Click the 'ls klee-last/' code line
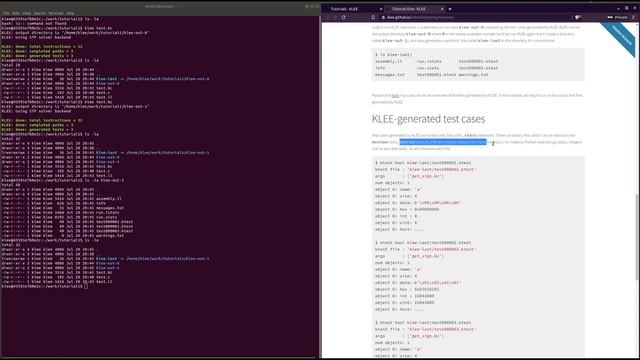 pos(393,55)
